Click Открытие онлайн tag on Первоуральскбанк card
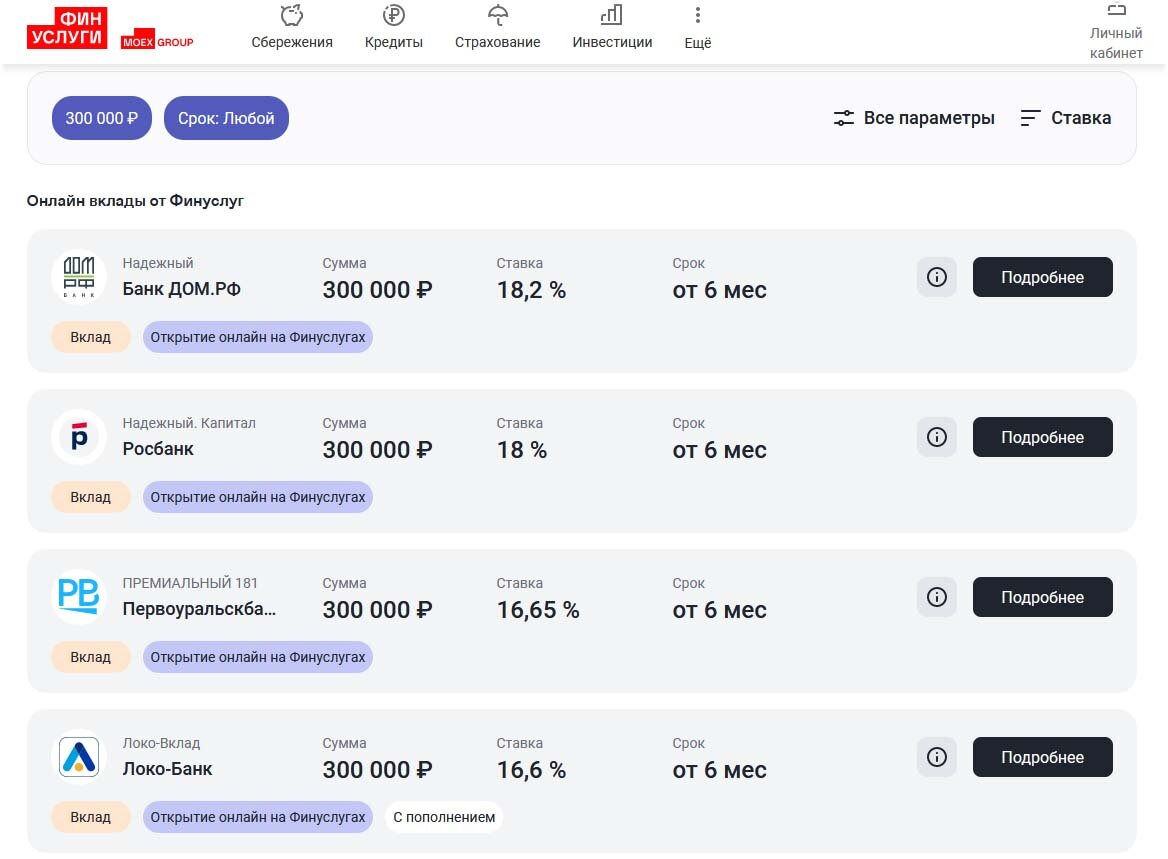1168x859 pixels. coord(258,657)
